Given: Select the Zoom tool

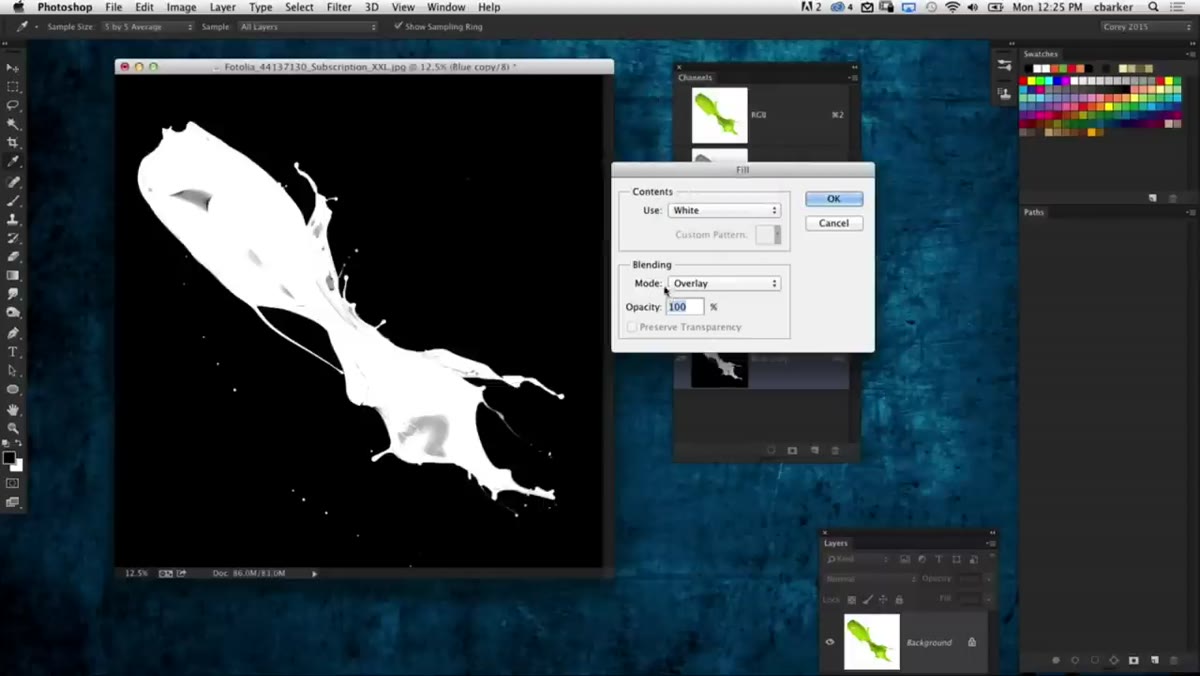Looking at the screenshot, I should [13, 428].
